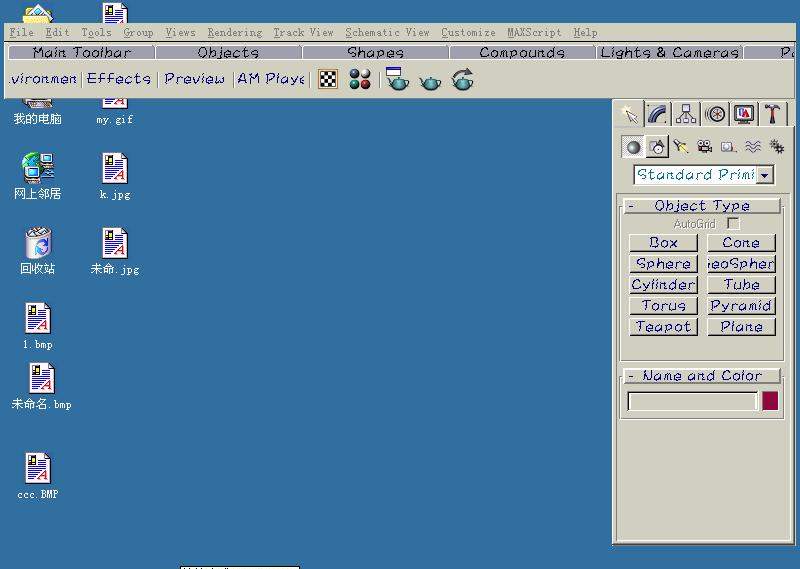Select the Cameras category icon
Image resolution: width=800 pixels, height=569 pixels.
coord(705,147)
